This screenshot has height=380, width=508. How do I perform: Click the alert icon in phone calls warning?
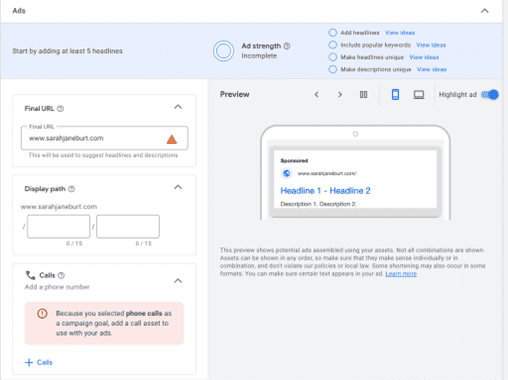[x=42, y=313]
